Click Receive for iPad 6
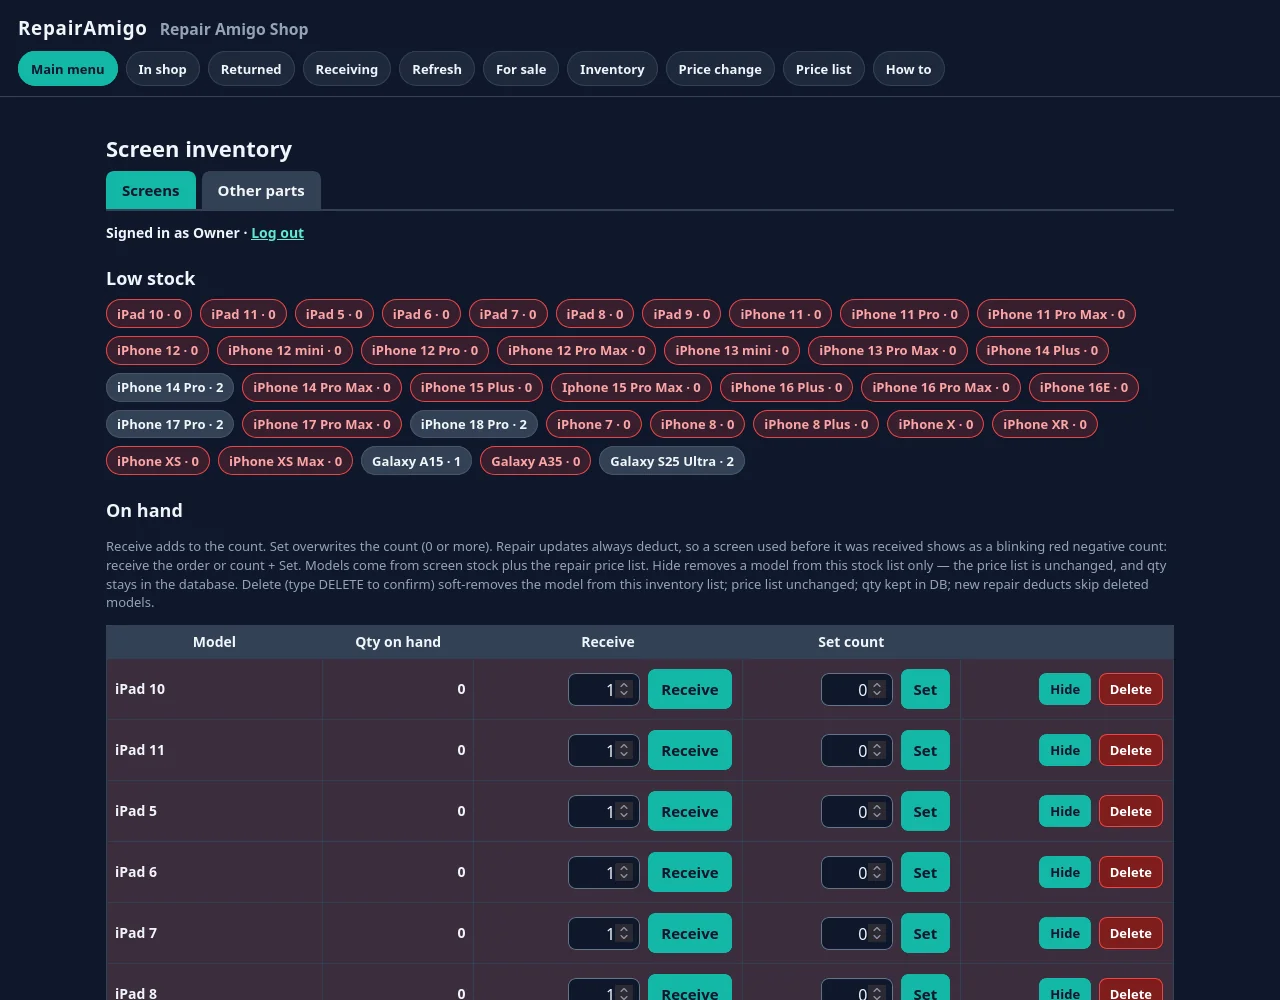1280x1000 pixels. click(x=690, y=872)
